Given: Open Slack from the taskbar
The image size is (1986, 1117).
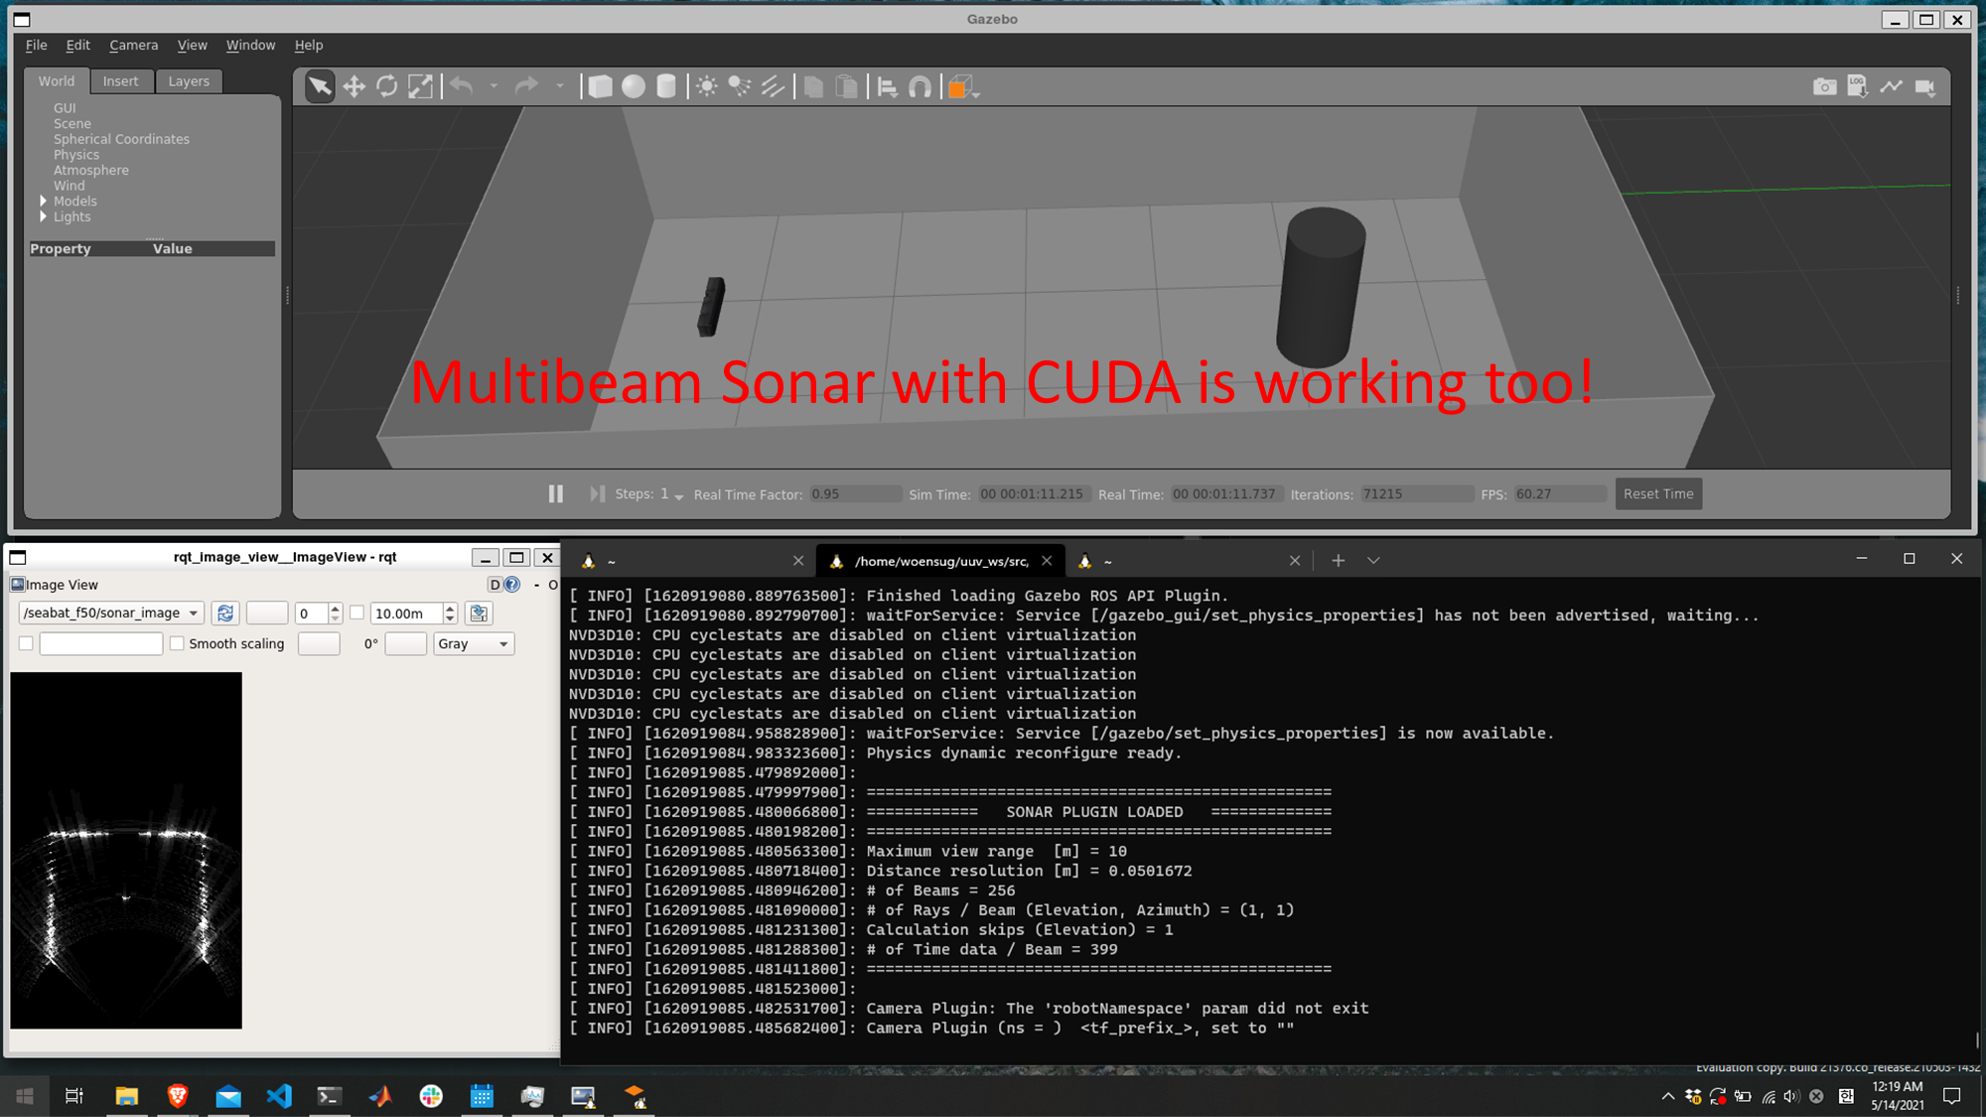Looking at the screenshot, I should [431, 1096].
